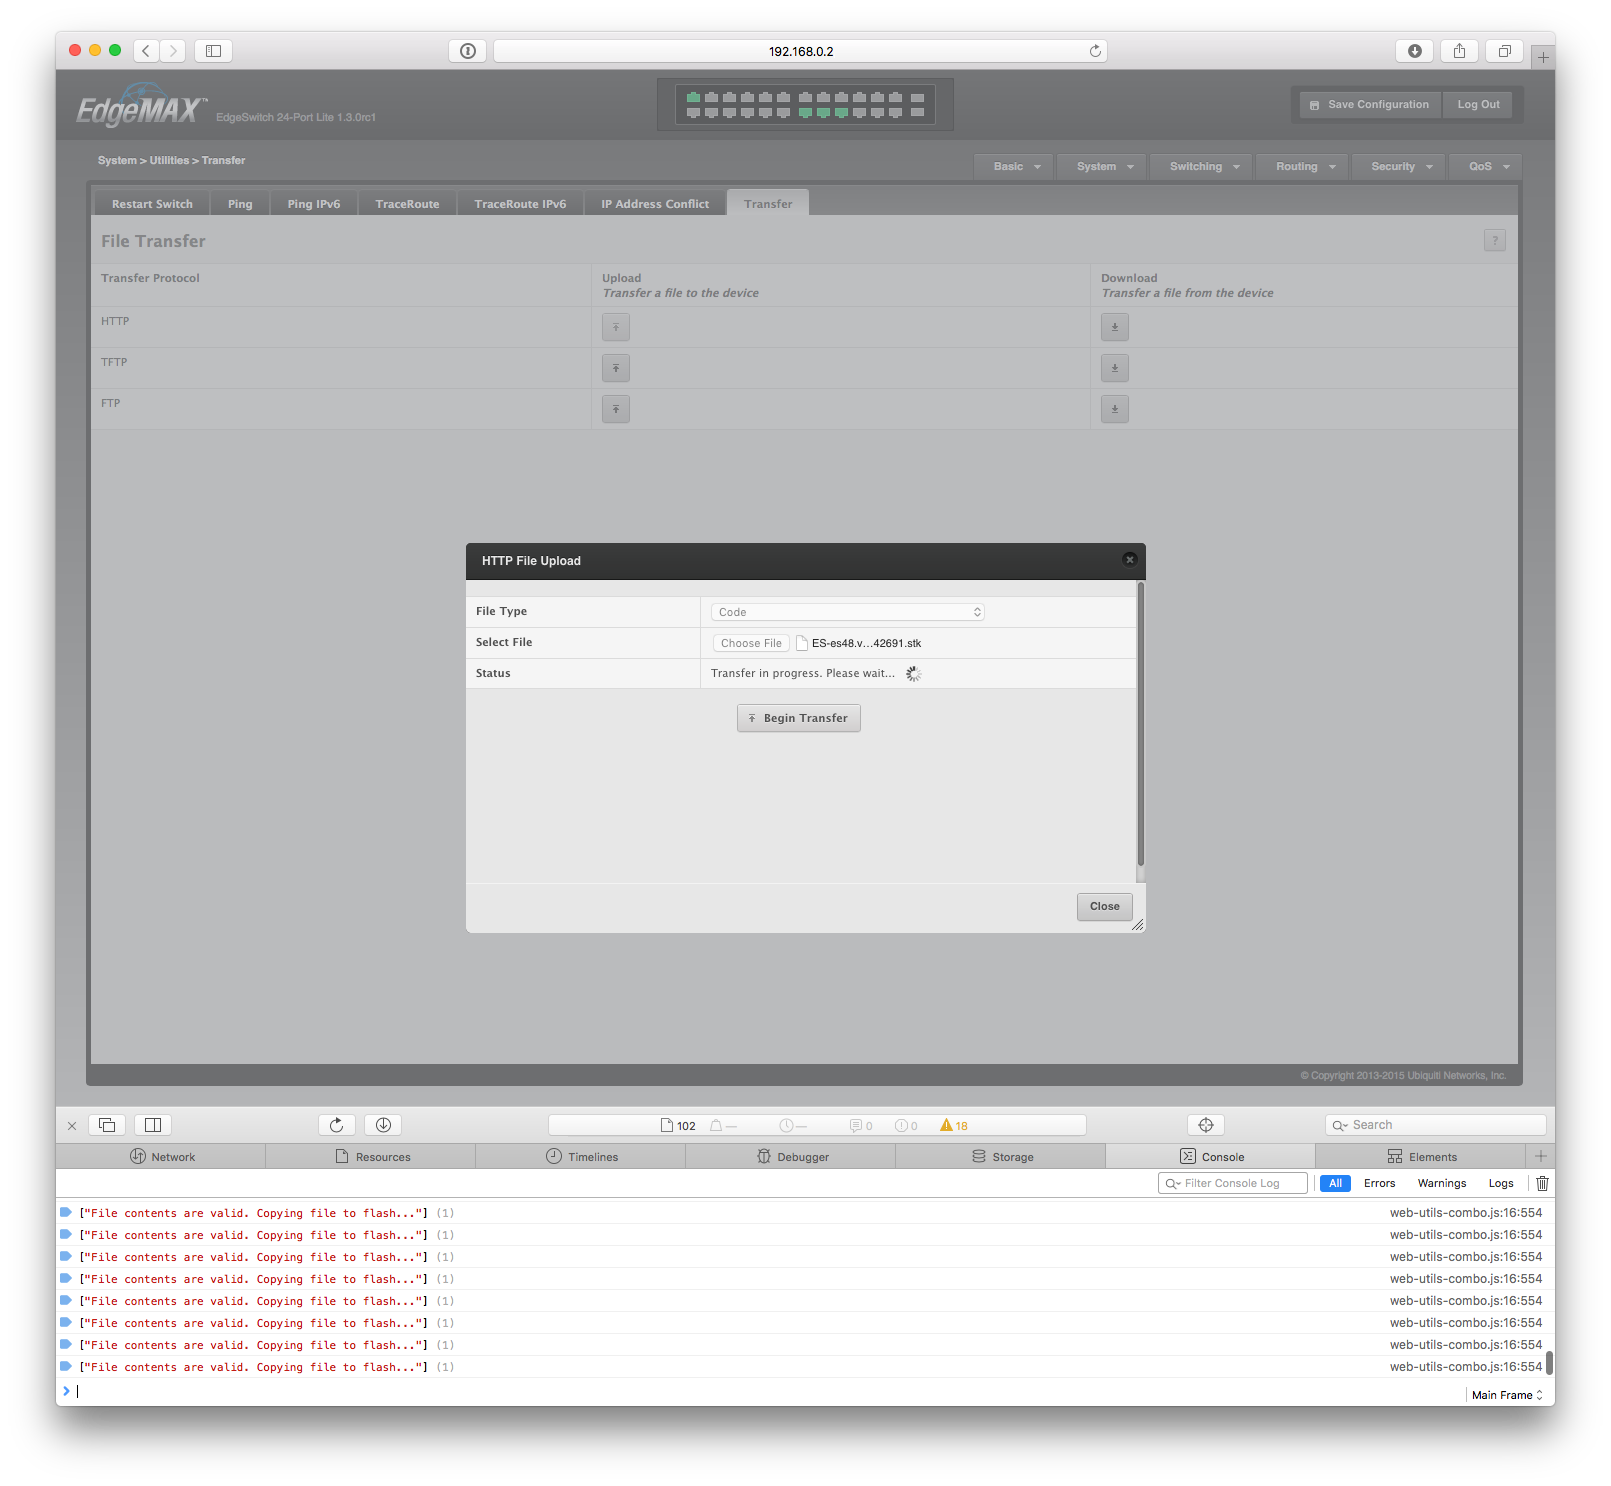Click the HTTP upload arrow icon

(615, 327)
